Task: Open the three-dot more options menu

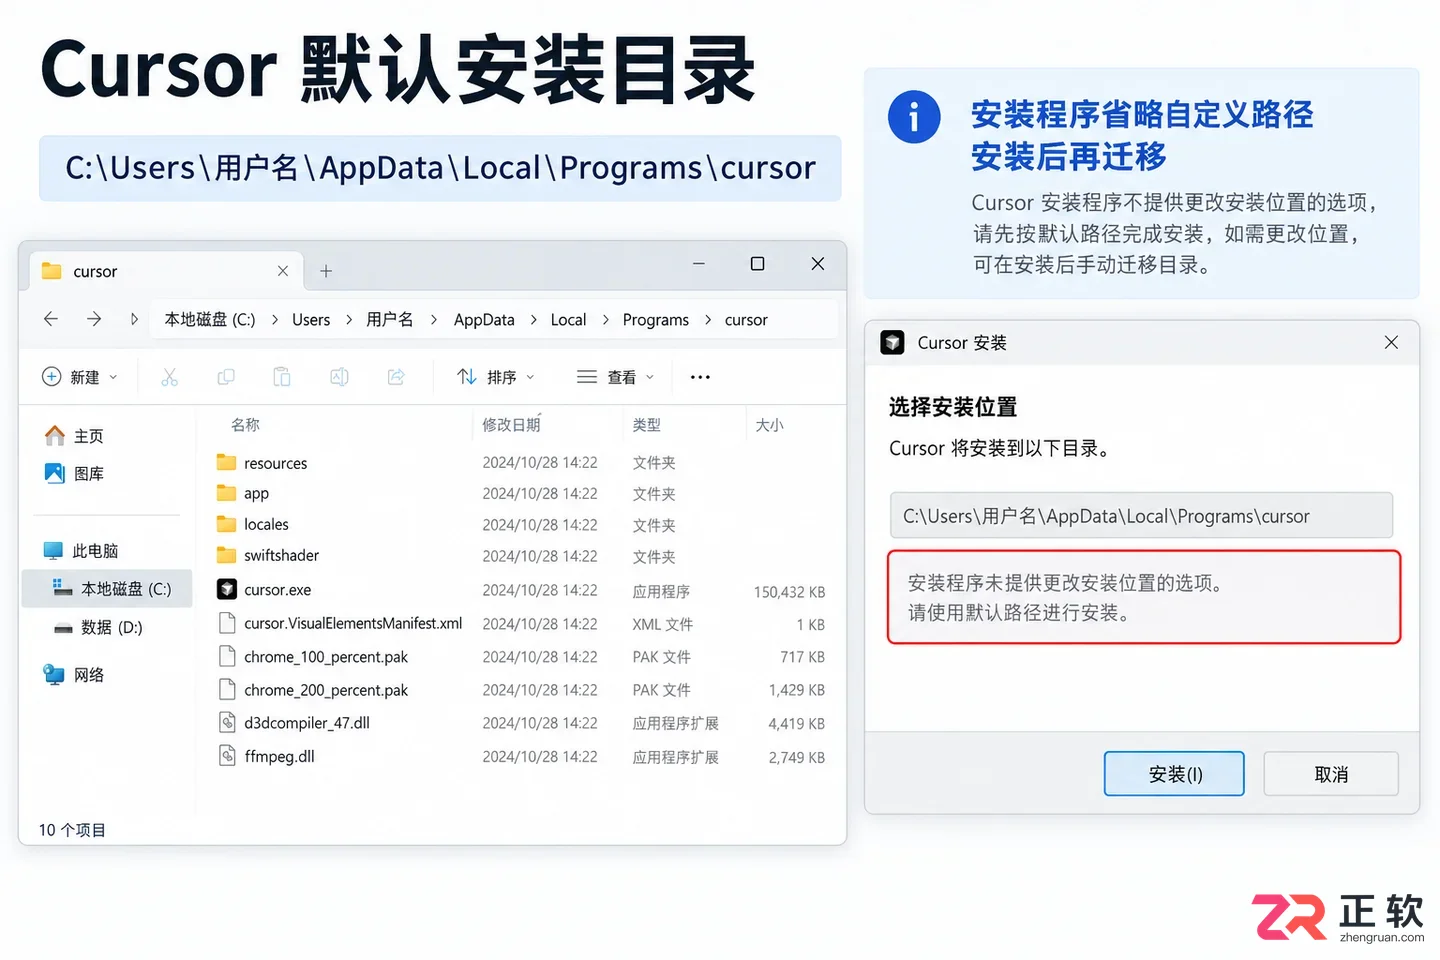Action: click(x=700, y=377)
